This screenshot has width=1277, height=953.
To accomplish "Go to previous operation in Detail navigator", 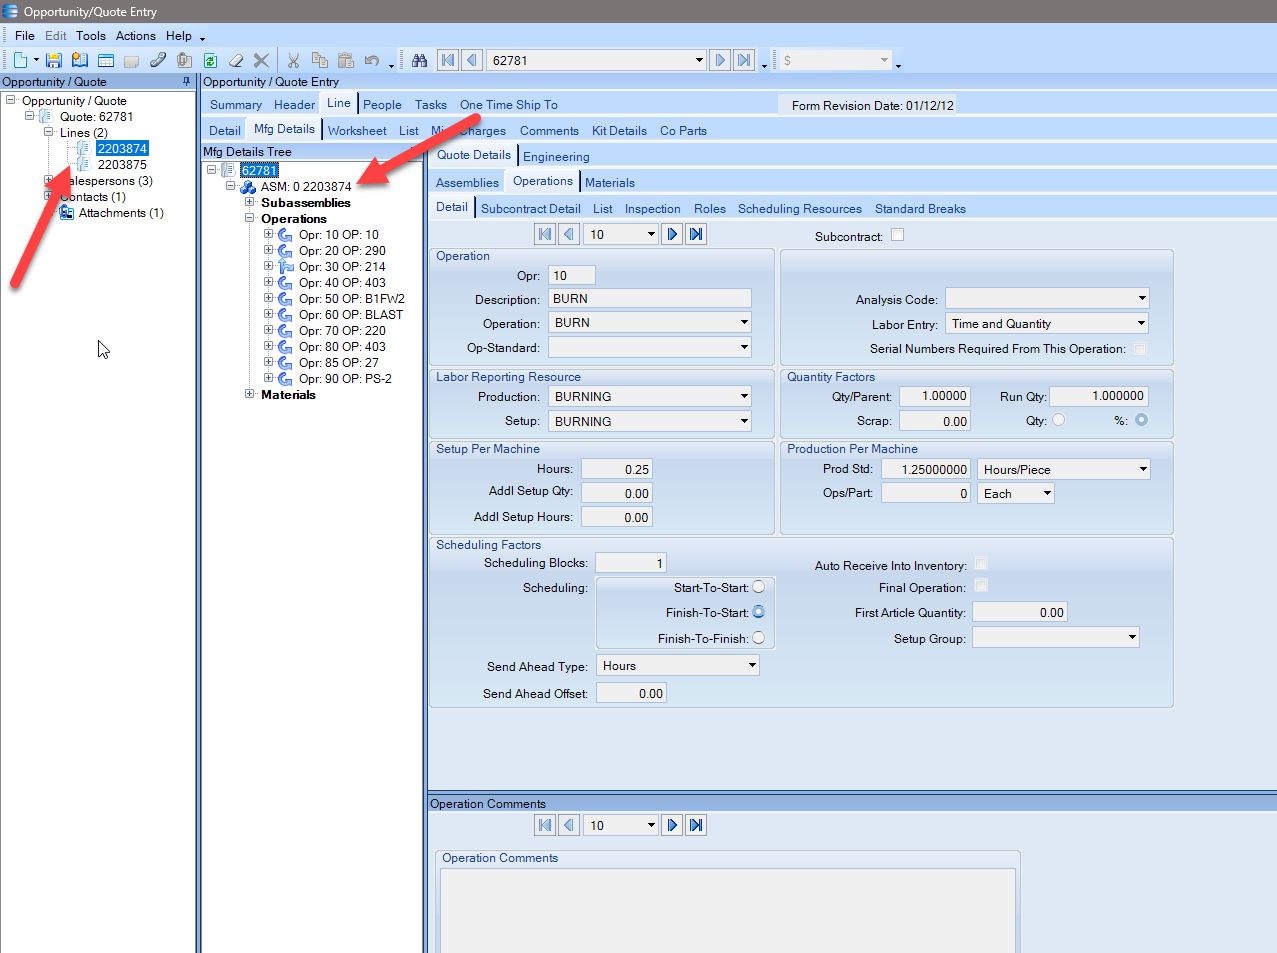I will (569, 234).
